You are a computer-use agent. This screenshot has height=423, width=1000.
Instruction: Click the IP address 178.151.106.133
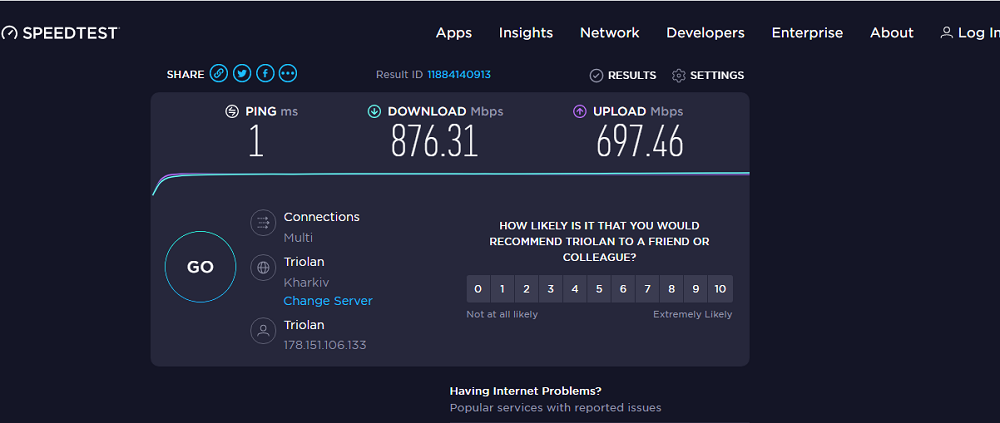click(325, 345)
